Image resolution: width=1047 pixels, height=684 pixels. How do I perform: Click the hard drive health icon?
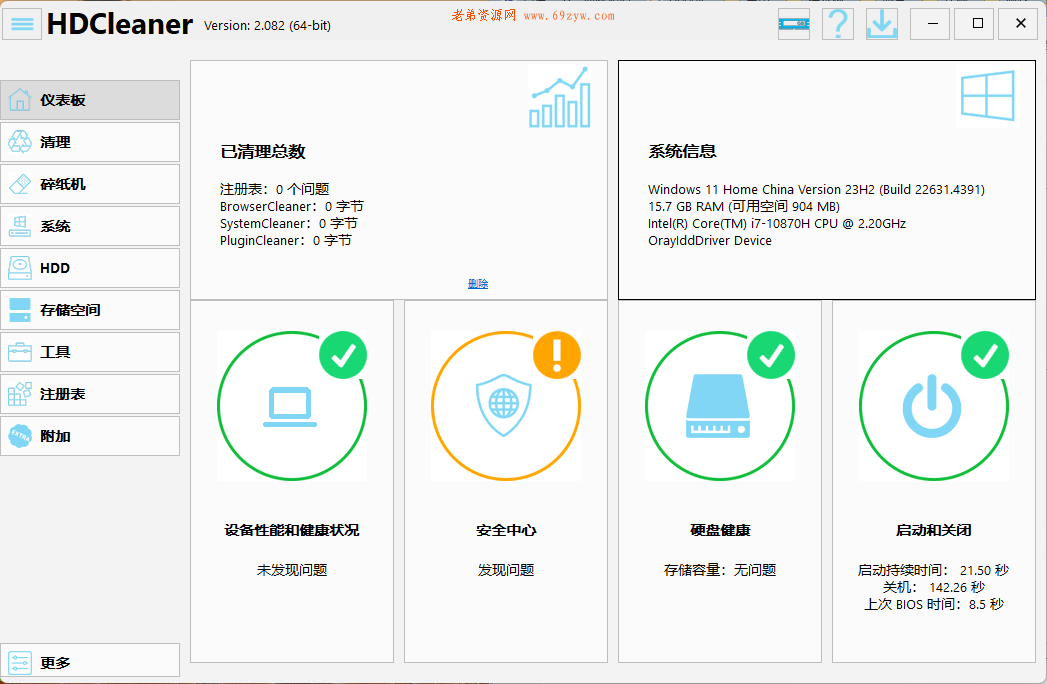718,406
